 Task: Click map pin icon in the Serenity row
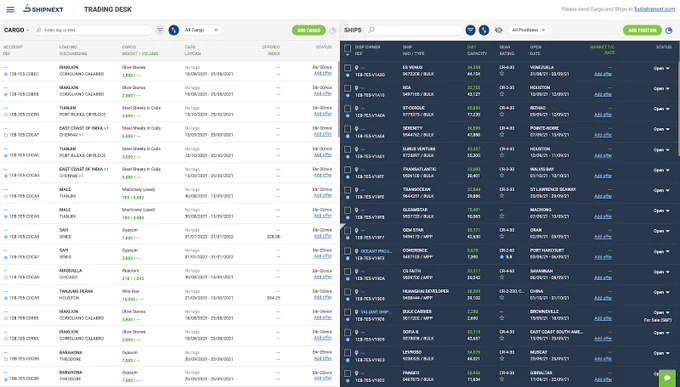pos(356,129)
